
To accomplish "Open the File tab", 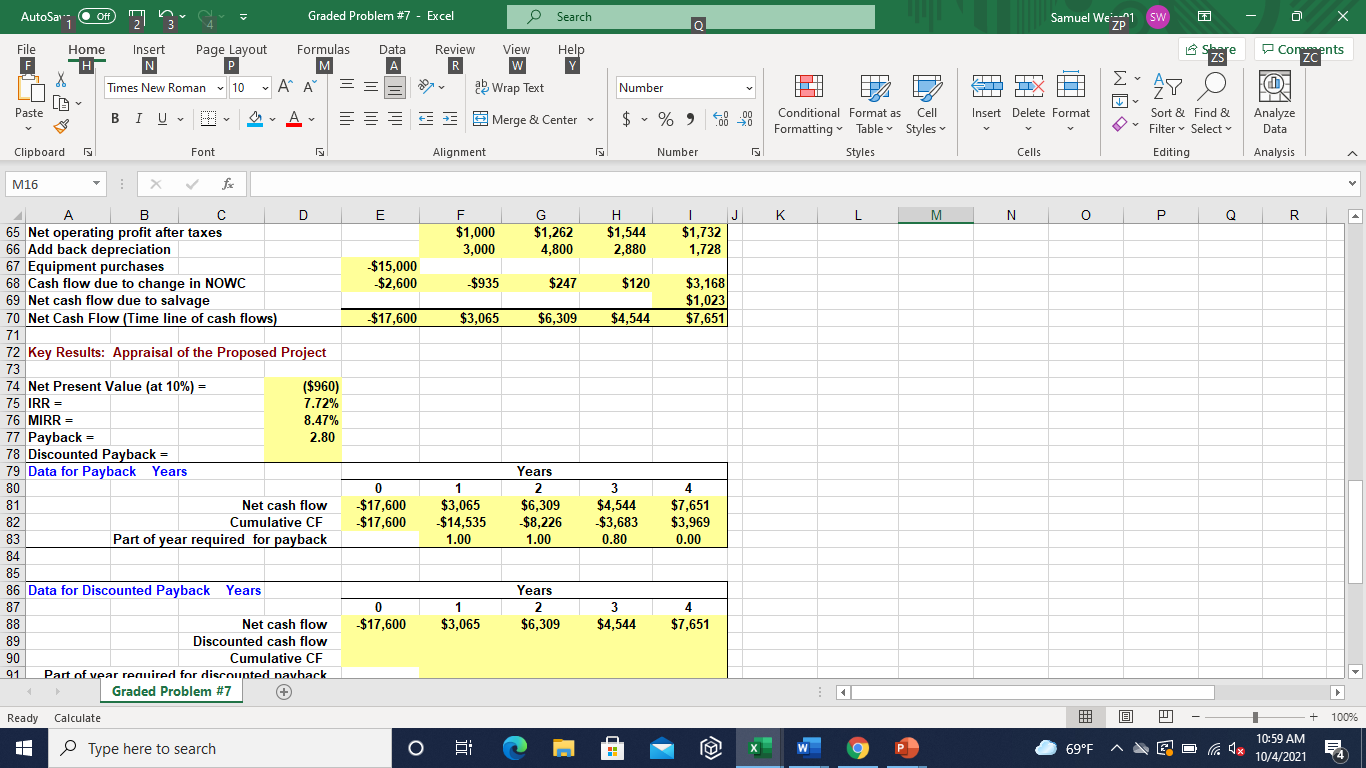I will [27, 49].
